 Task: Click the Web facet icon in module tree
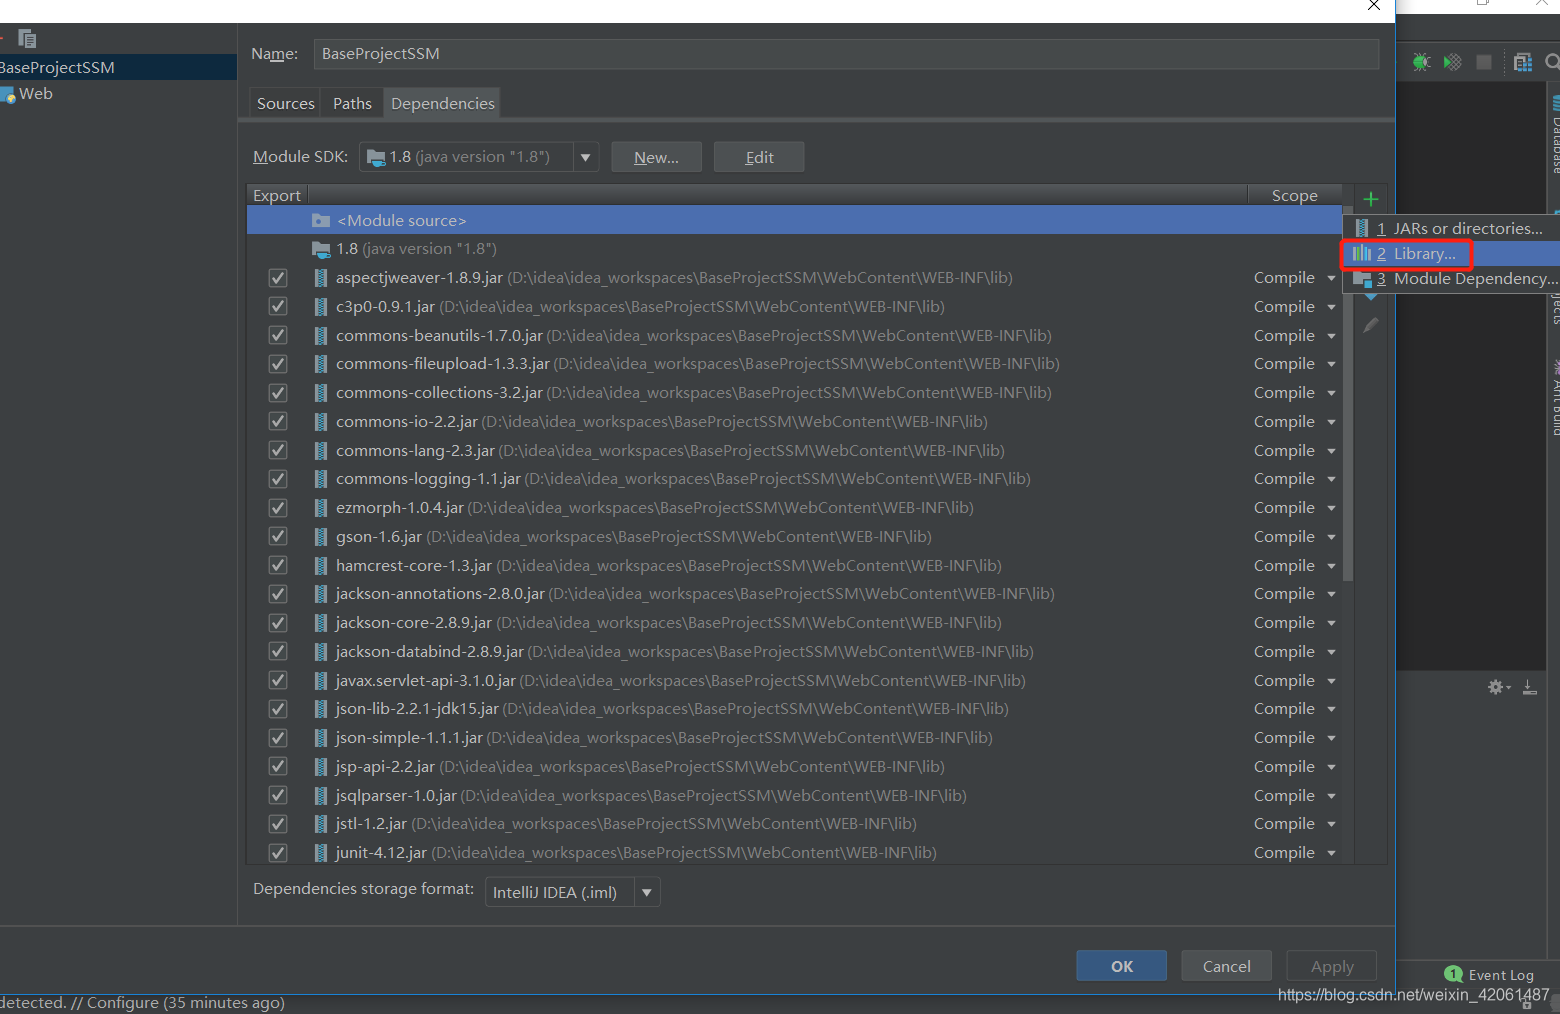[9, 94]
